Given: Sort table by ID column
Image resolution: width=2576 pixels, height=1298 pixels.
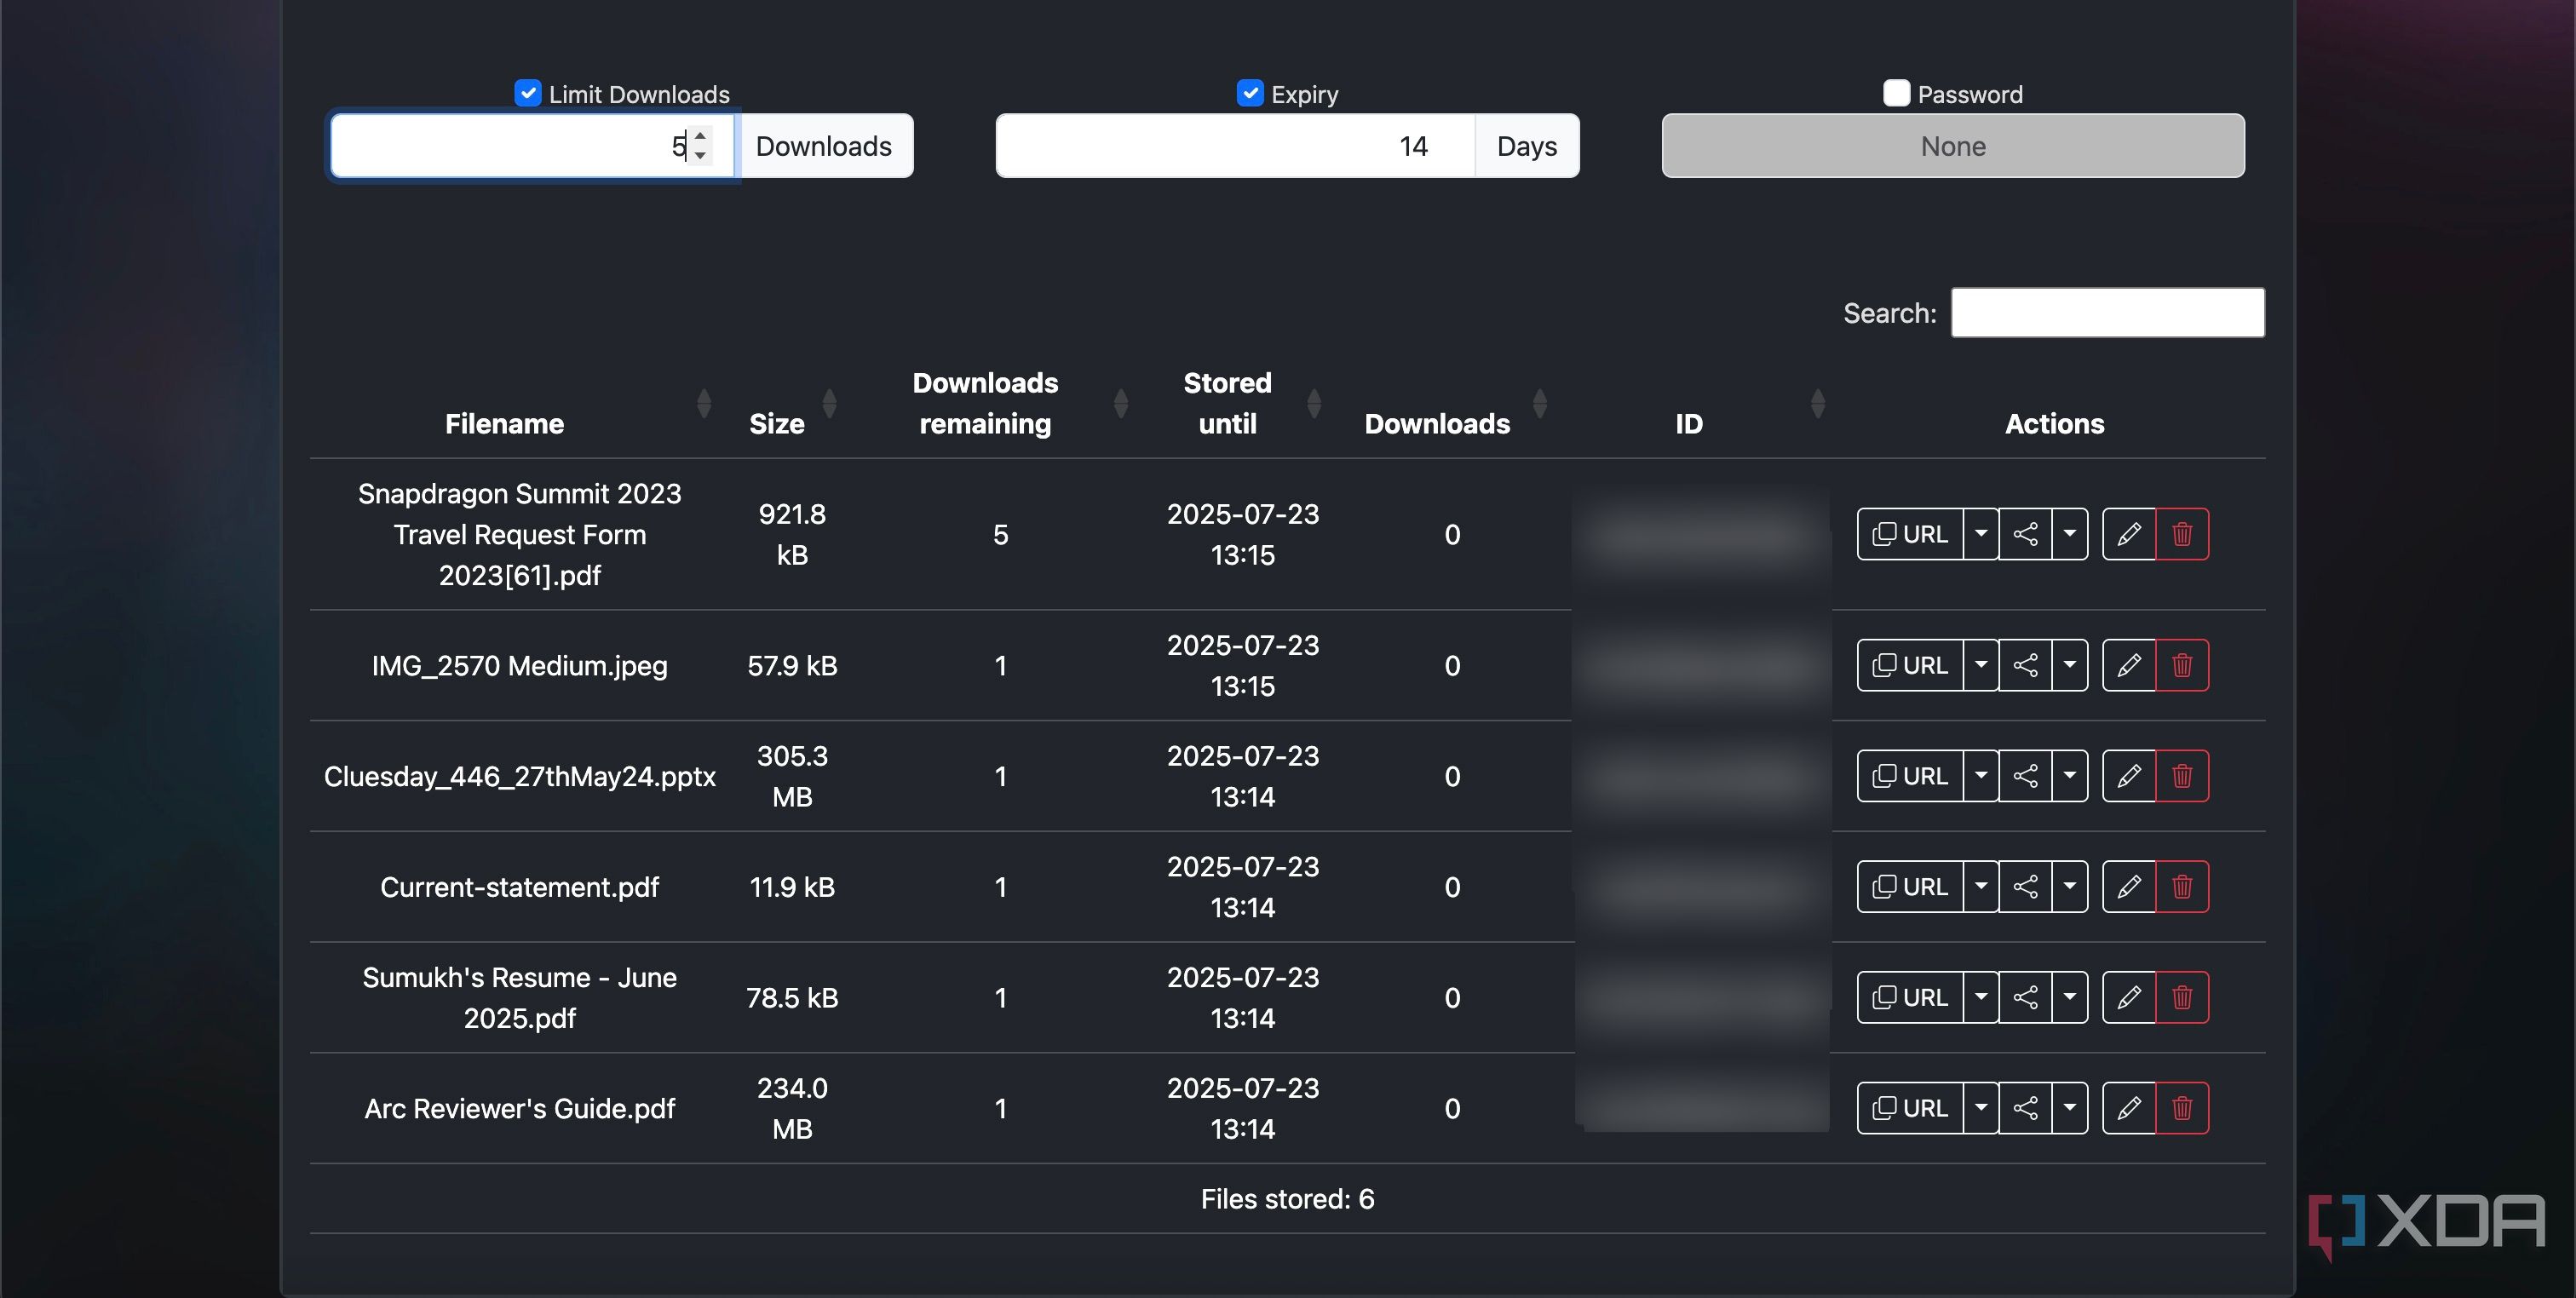Looking at the screenshot, I should tap(1818, 404).
